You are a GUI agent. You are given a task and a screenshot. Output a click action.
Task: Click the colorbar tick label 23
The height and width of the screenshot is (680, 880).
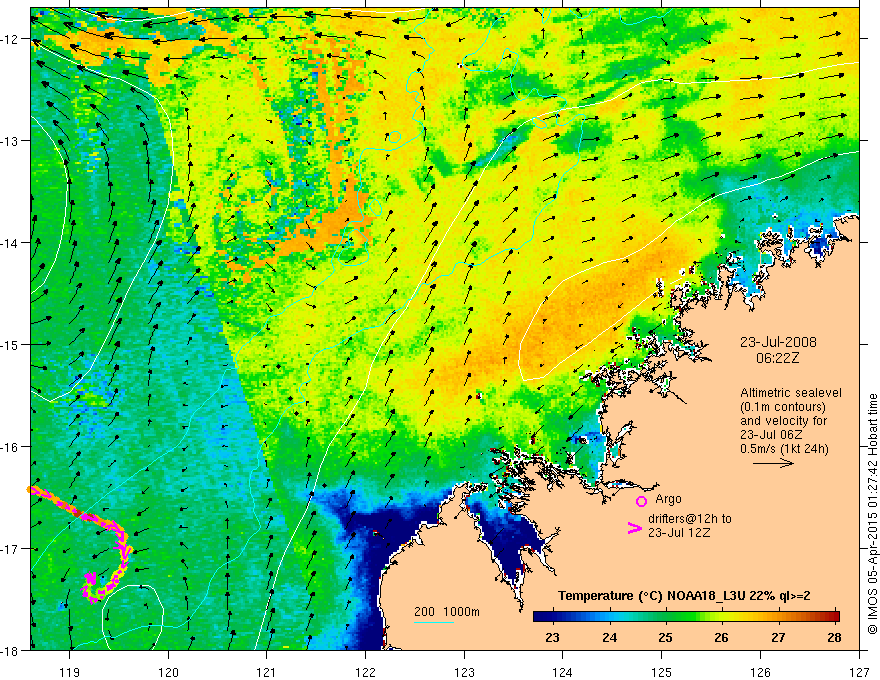(x=552, y=637)
